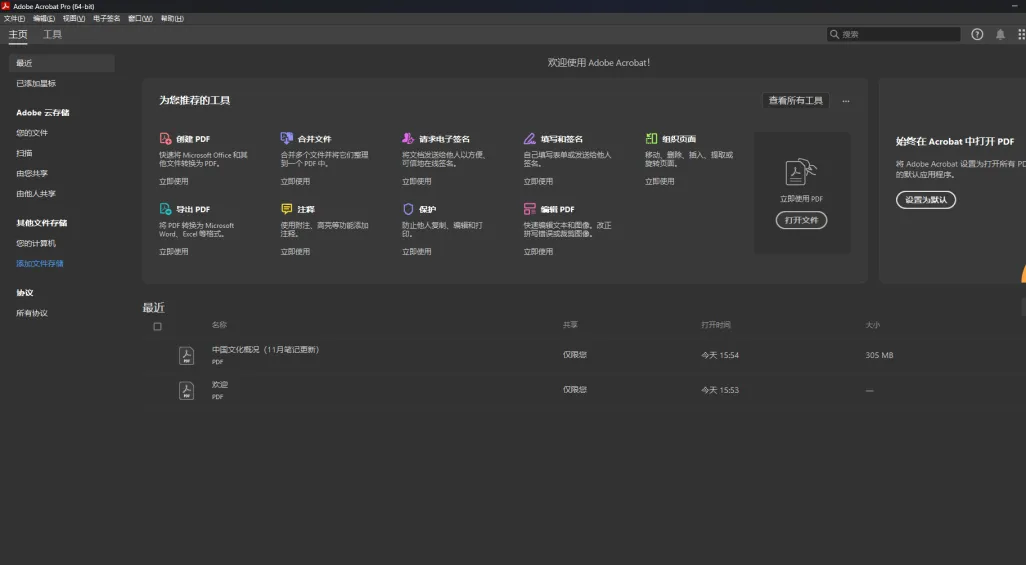Click the 今天 15:54 opened time
The width and height of the screenshot is (1026, 565).
point(720,355)
